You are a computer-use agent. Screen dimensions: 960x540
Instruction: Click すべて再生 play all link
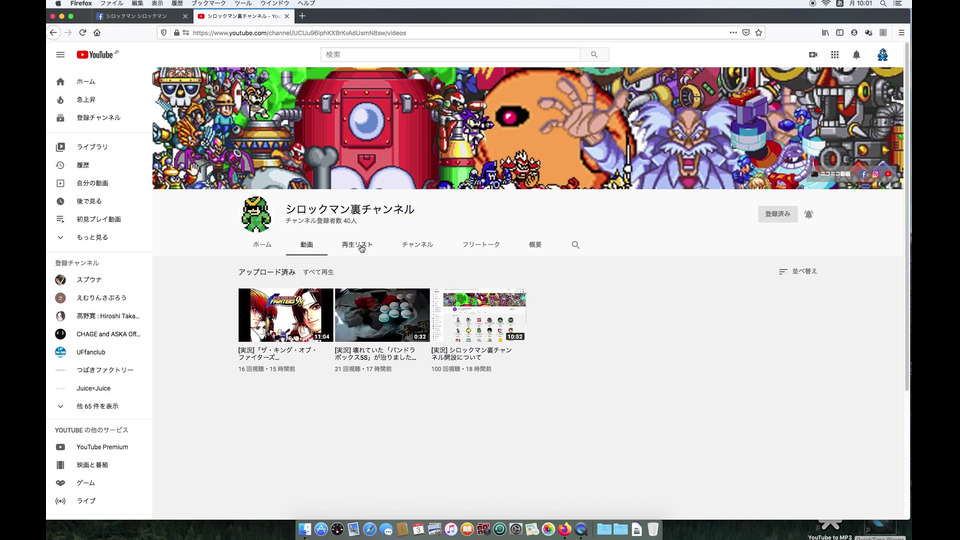coord(318,272)
